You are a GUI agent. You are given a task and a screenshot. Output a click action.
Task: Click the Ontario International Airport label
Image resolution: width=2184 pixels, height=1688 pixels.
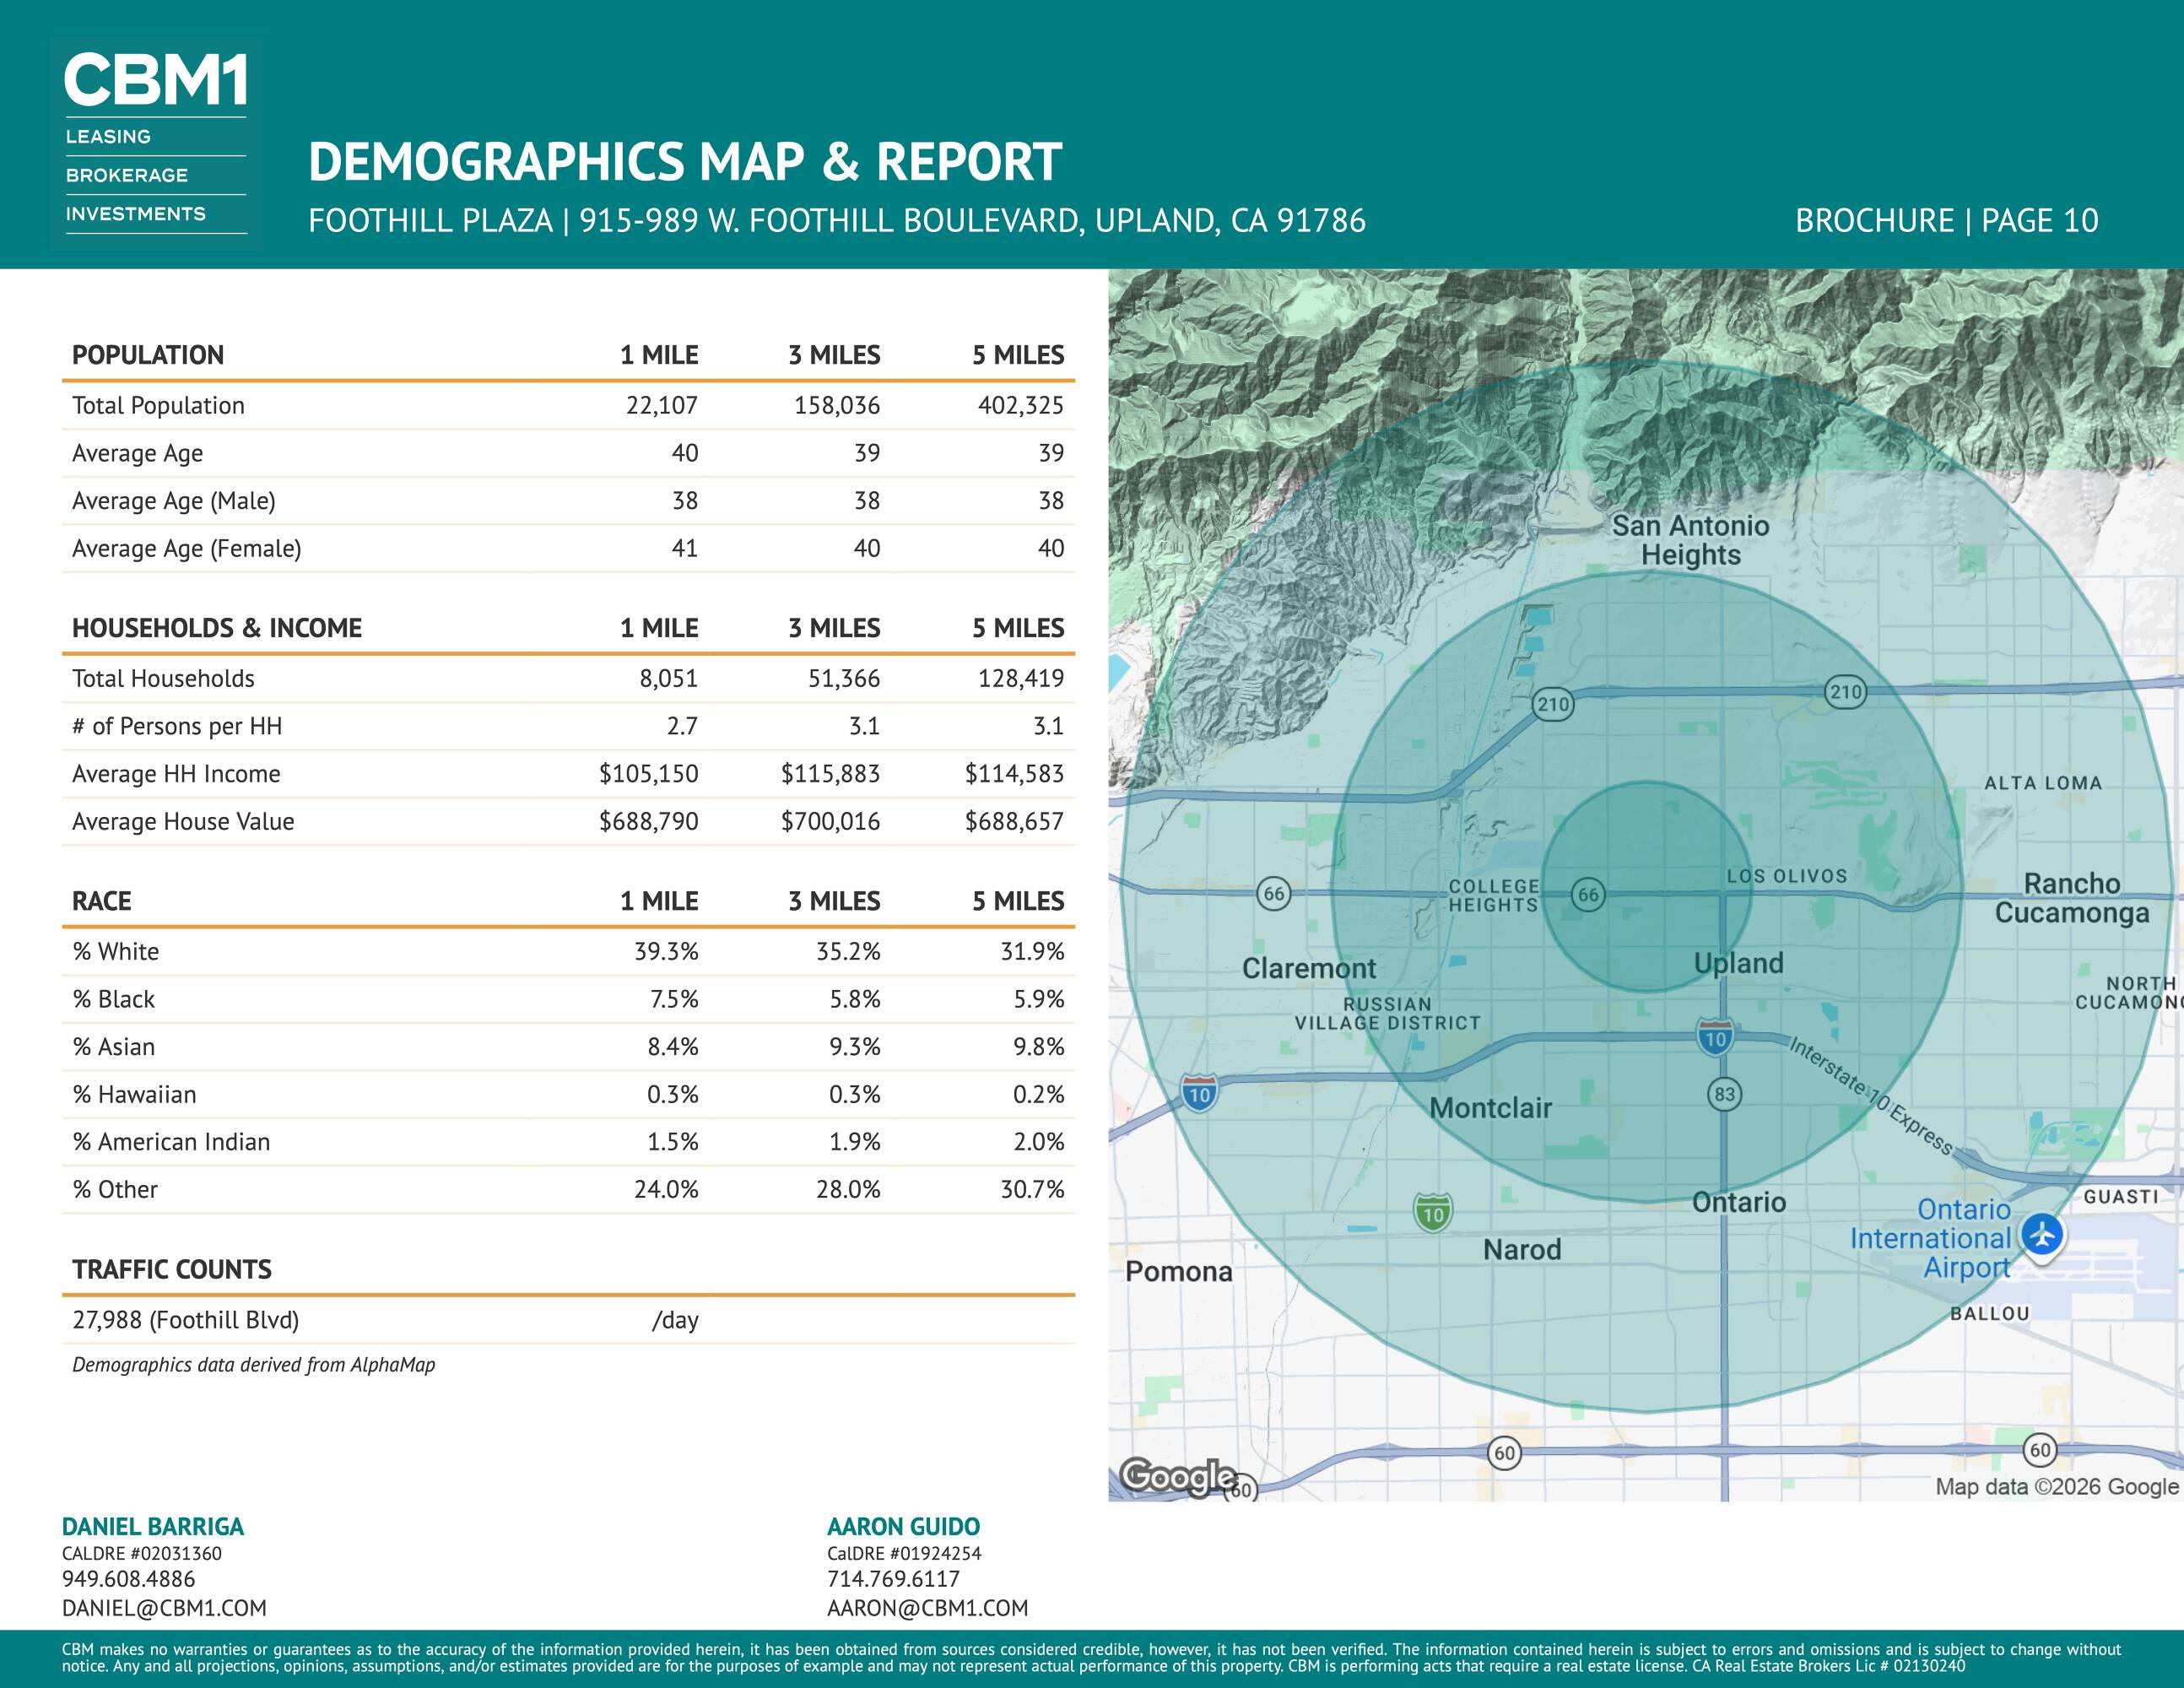[1931, 1238]
